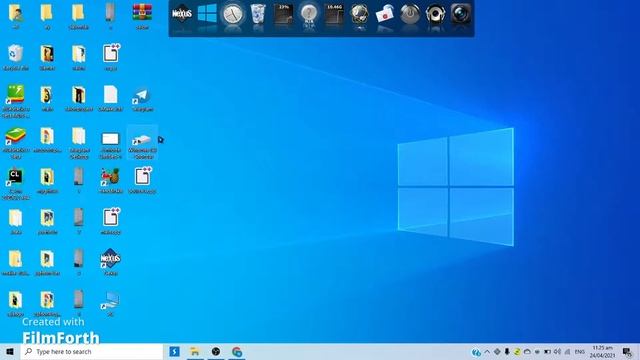Click the camera lens icon in the dock
Screen dimensions: 640x360
pos(461,14)
